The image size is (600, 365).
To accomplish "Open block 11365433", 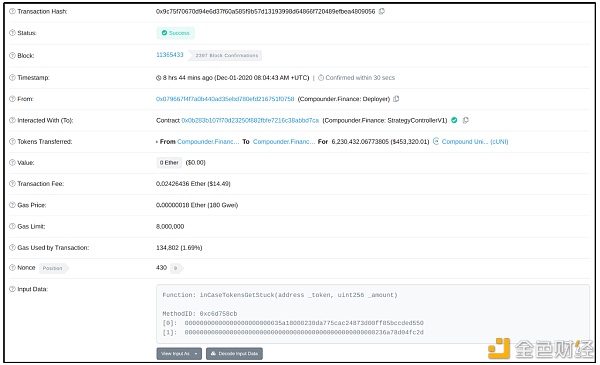I will pyautogui.click(x=170, y=55).
